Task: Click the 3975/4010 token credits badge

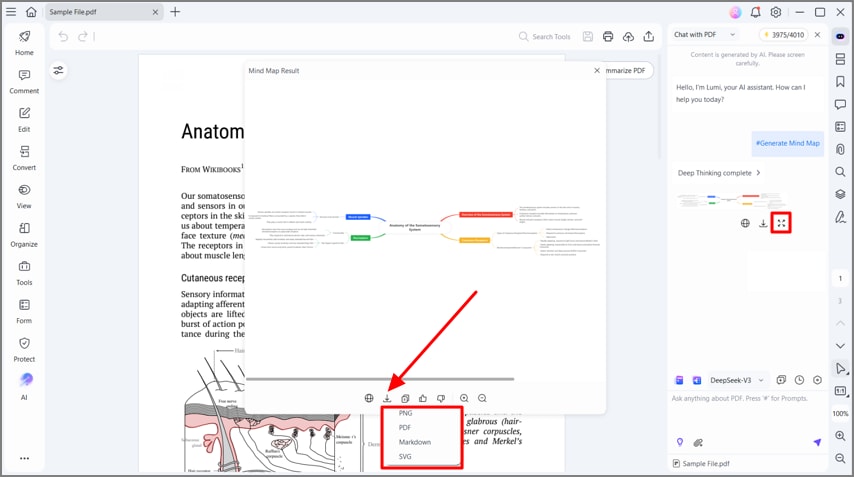Action: point(784,34)
